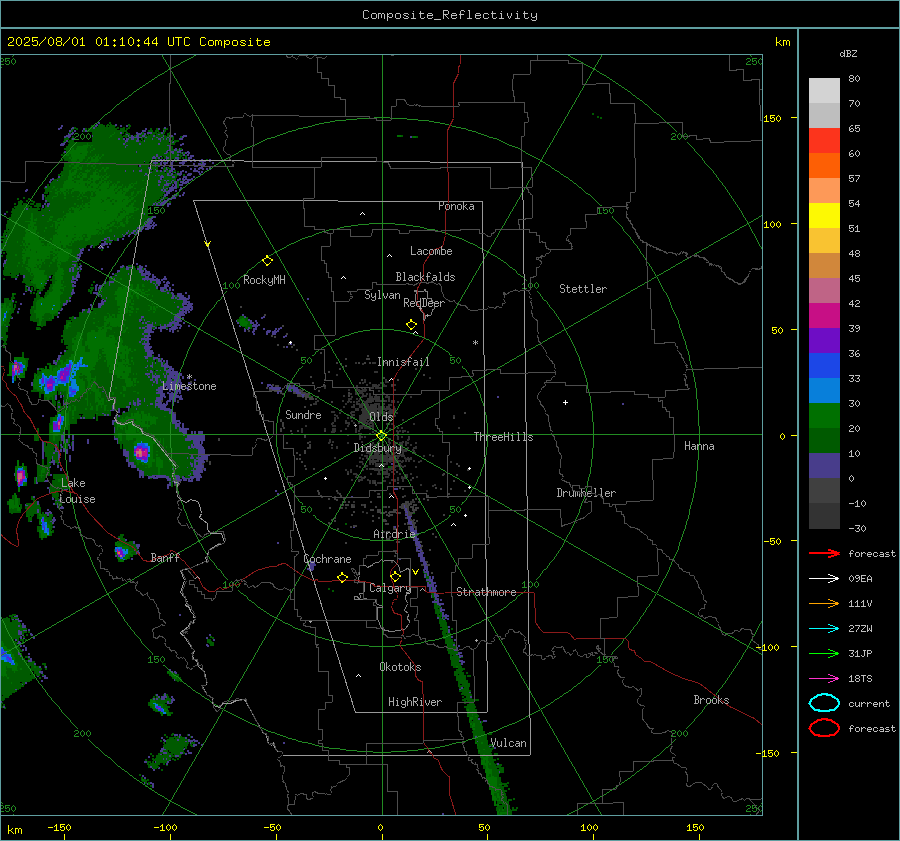The image size is (900, 841).
Task: Click the red forecast ellipse symbol
Action: coord(824,728)
